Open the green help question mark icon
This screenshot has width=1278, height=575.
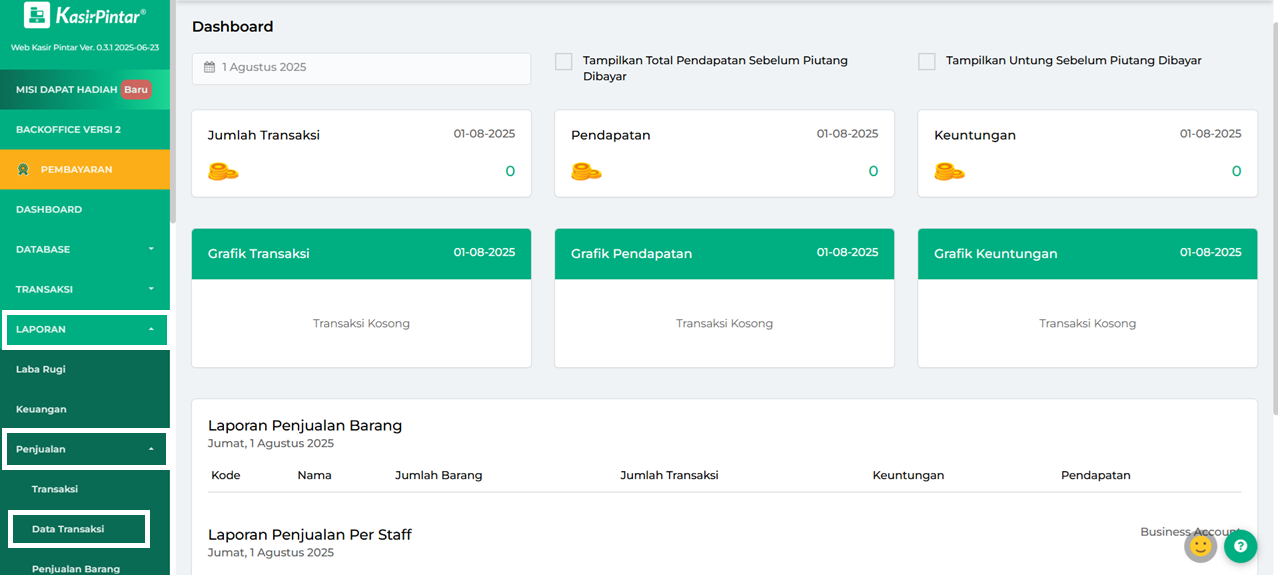[x=1240, y=546]
